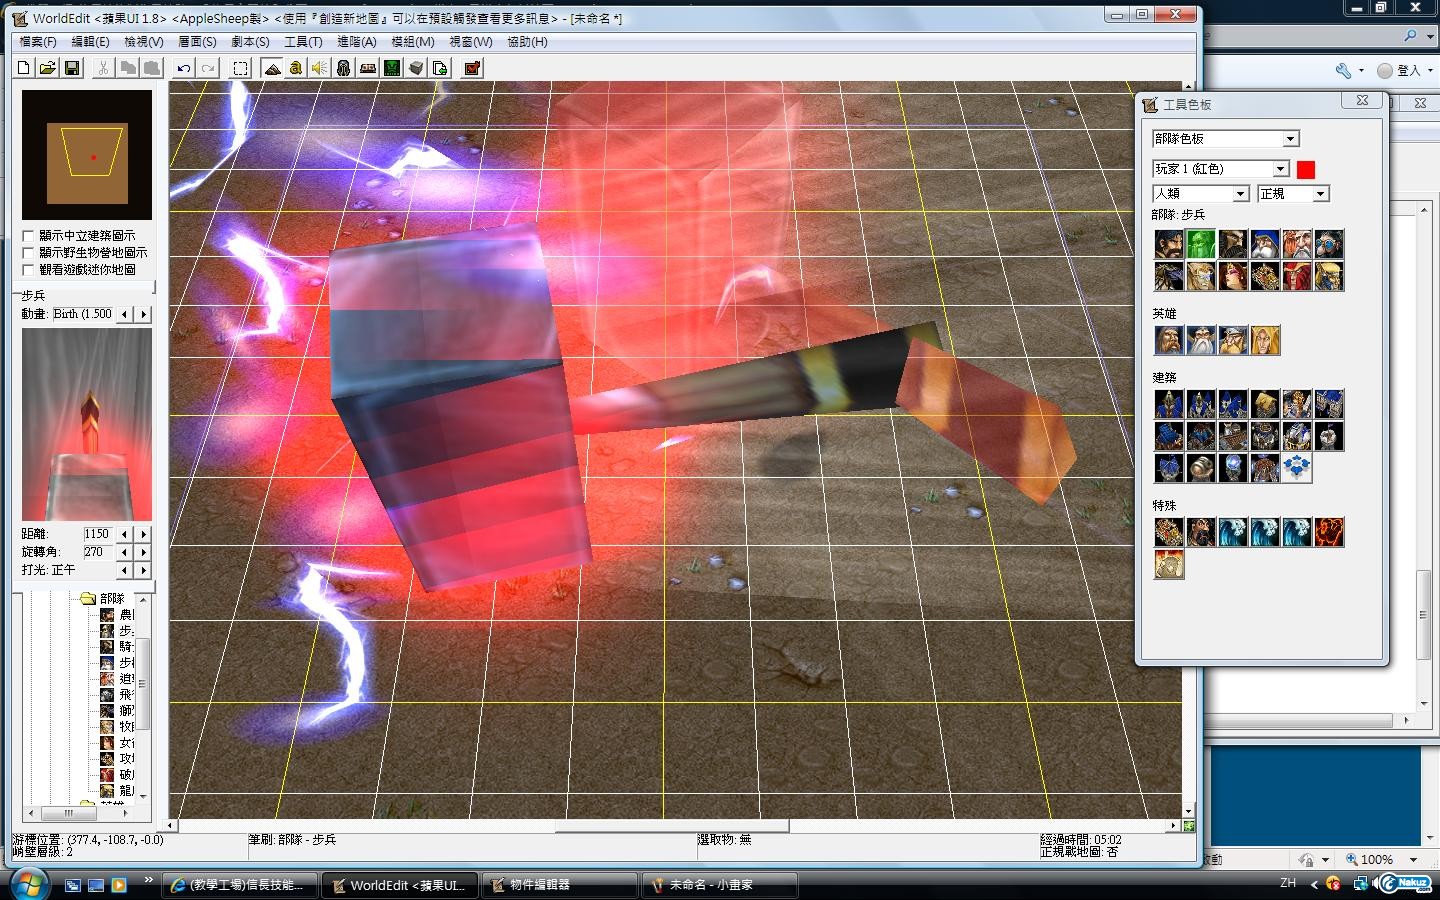Toggle 顯示野生物營地圖示 checkbox
1440x900 pixels.
click(28, 253)
